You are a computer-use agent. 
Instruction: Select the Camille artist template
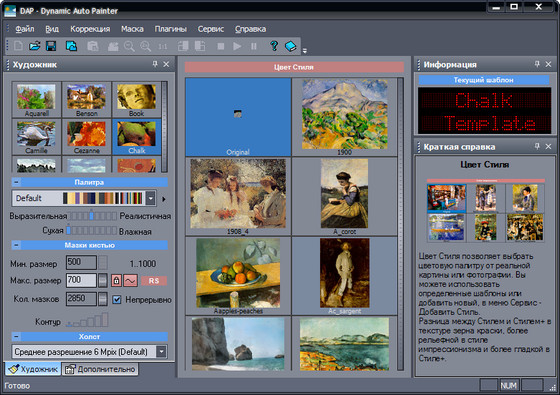point(36,137)
